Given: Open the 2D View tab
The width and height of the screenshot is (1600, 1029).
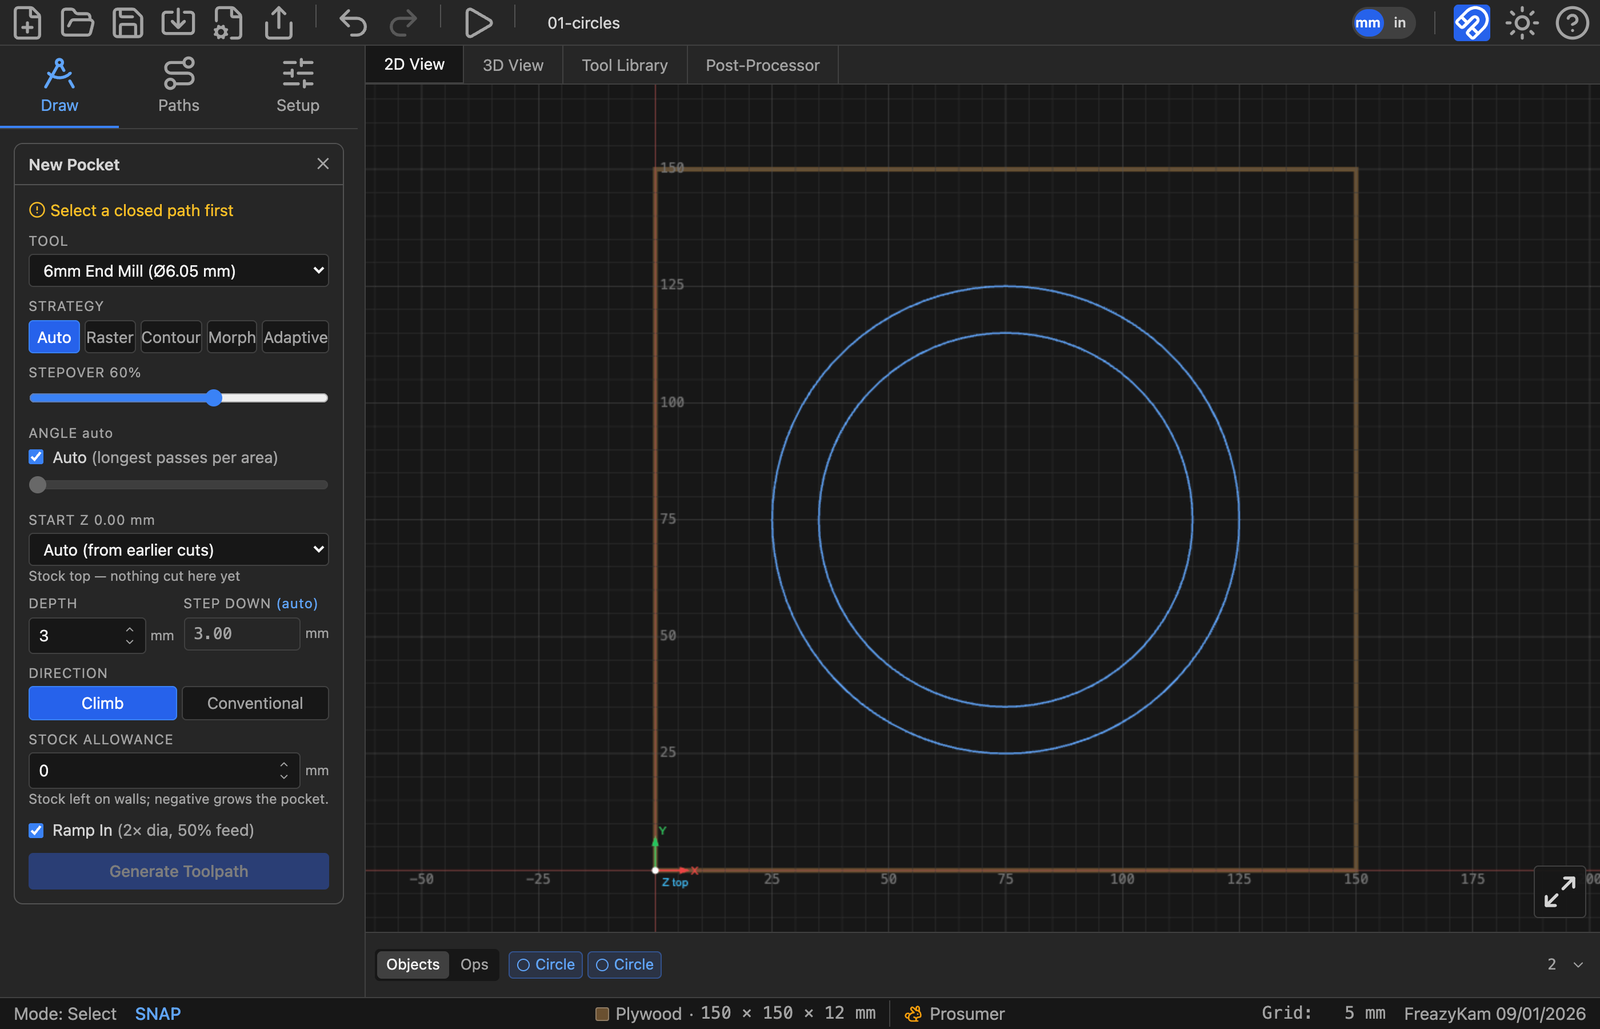Looking at the screenshot, I should coord(414,64).
